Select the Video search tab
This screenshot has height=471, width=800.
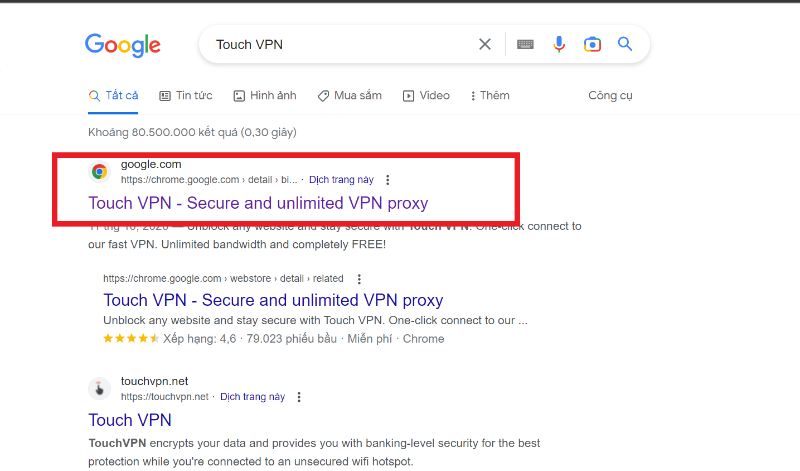pos(426,96)
